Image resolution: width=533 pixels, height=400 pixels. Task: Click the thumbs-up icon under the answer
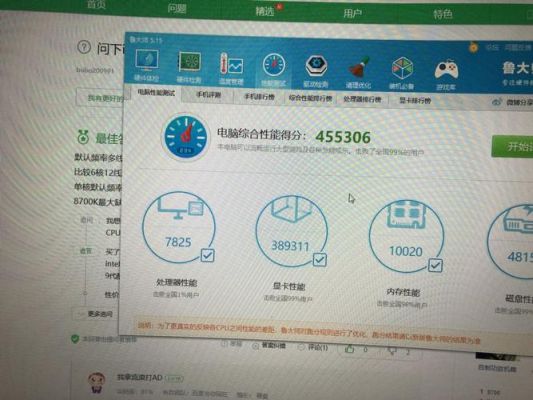click(349, 349)
